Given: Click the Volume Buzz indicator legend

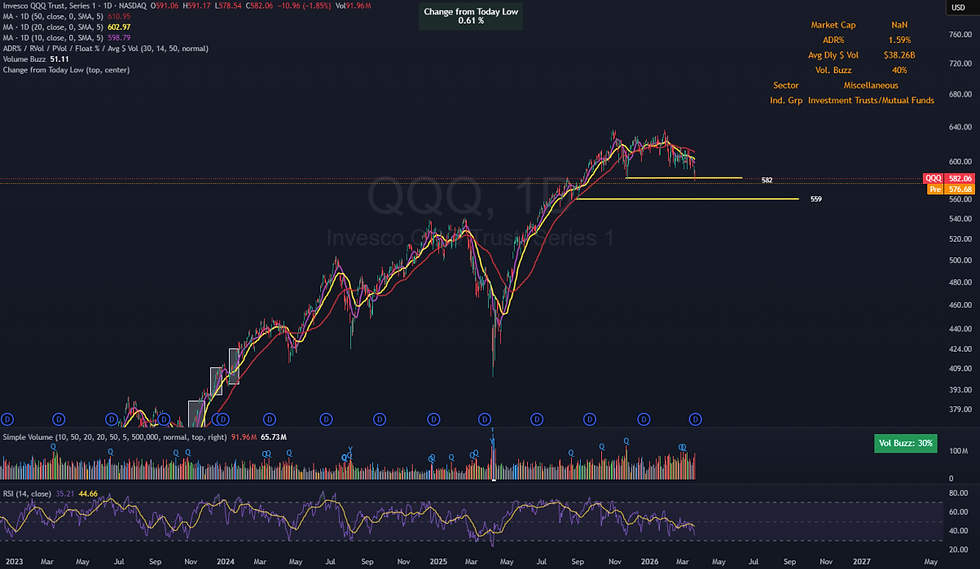Looking at the screenshot, I should pos(24,59).
